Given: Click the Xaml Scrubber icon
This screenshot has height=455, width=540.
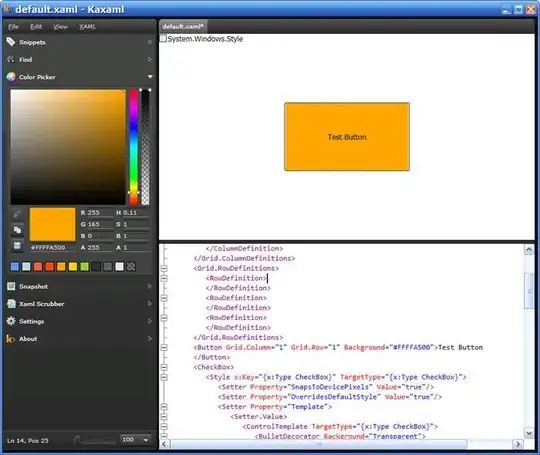Looking at the screenshot, I should pos(11,303).
